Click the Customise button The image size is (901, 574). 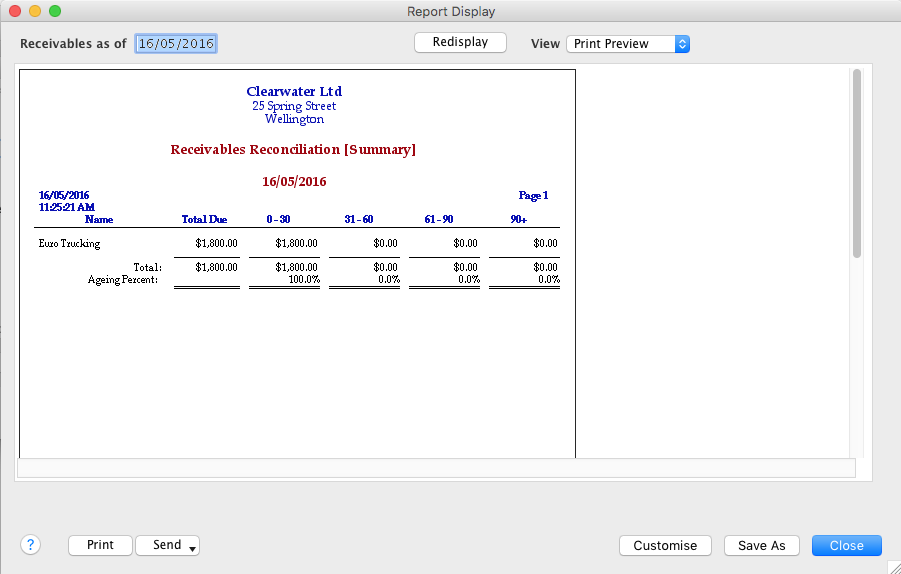[x=665, y=545]
